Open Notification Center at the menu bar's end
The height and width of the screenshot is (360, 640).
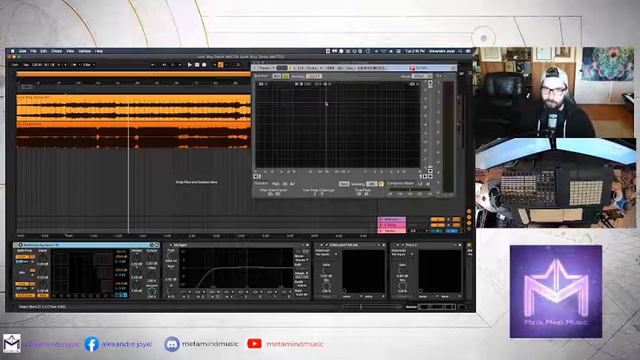click(469, 51)
